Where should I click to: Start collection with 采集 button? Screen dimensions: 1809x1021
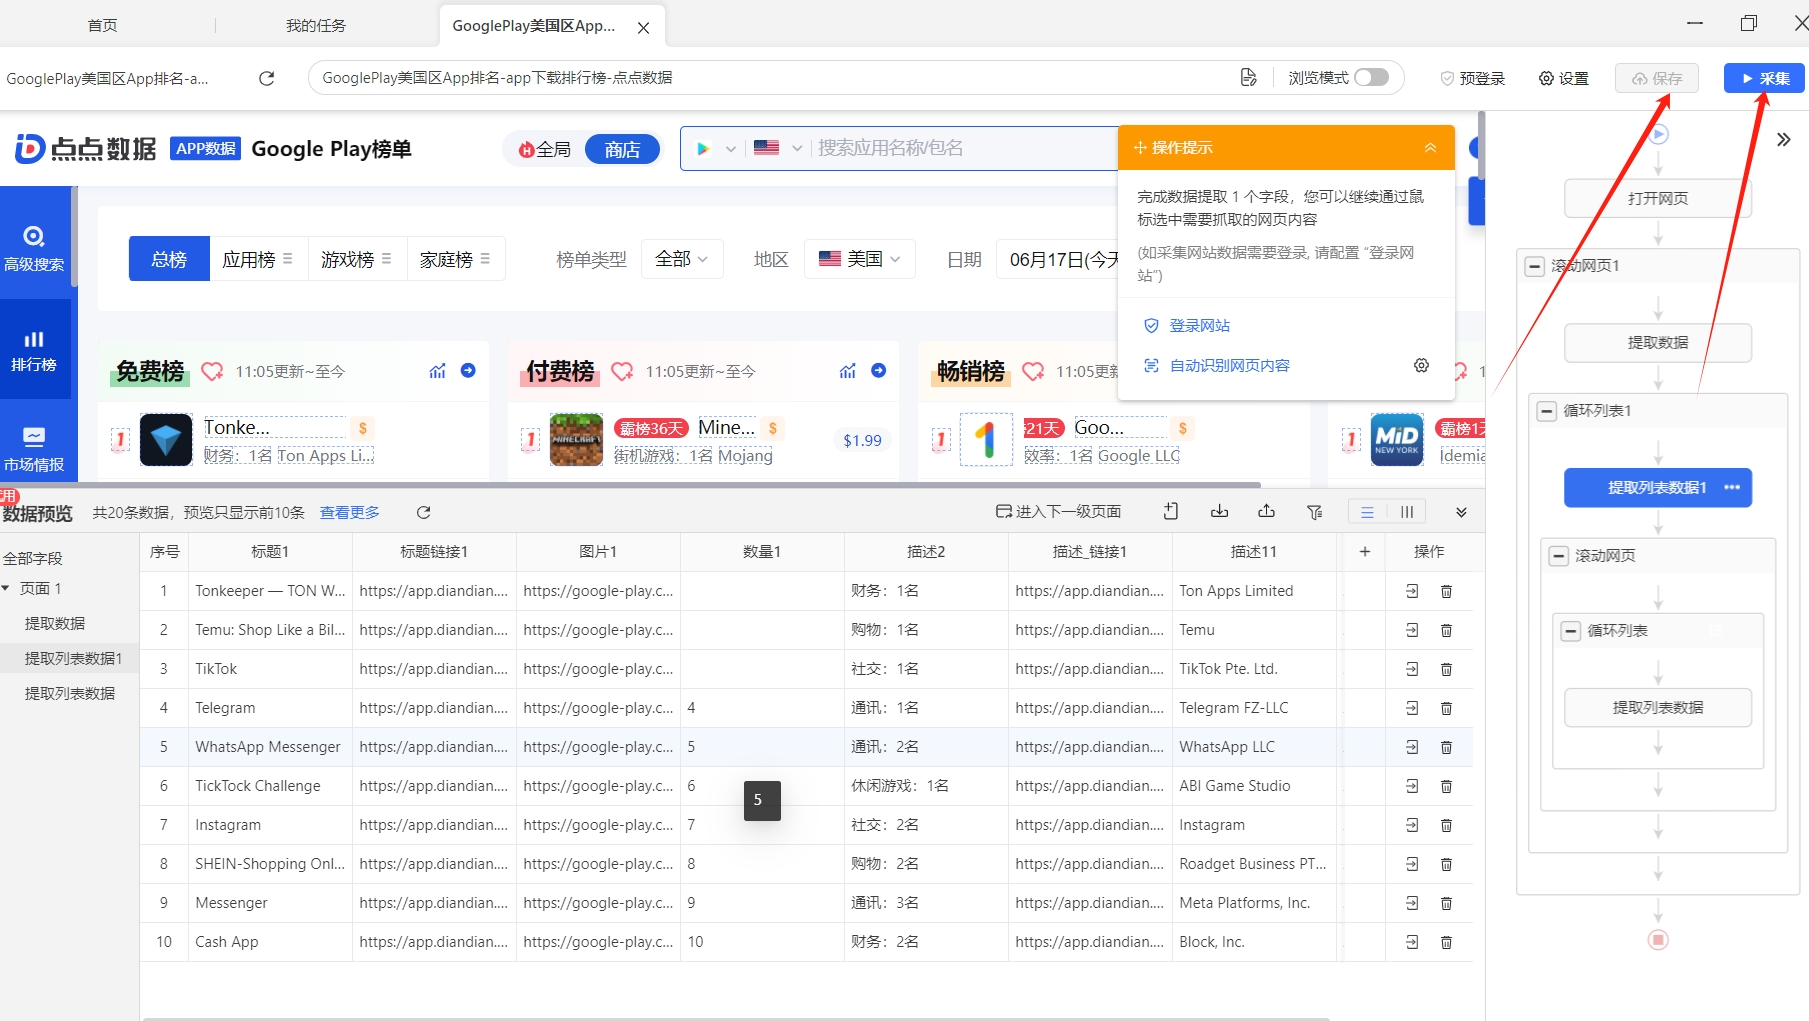(x=1764, y=78)
